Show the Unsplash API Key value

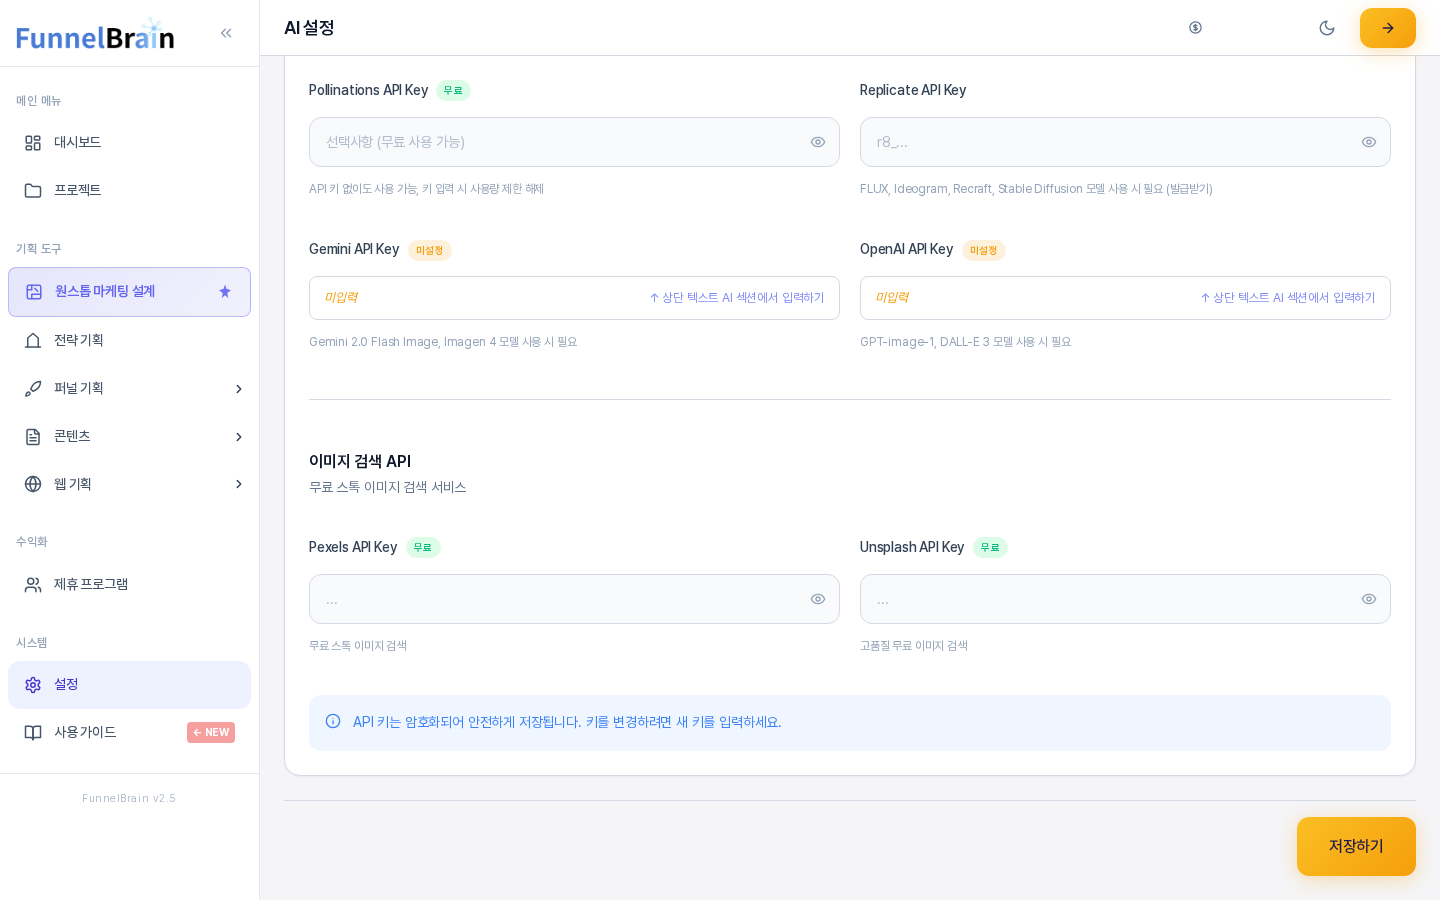click(x=1369, y=599)
